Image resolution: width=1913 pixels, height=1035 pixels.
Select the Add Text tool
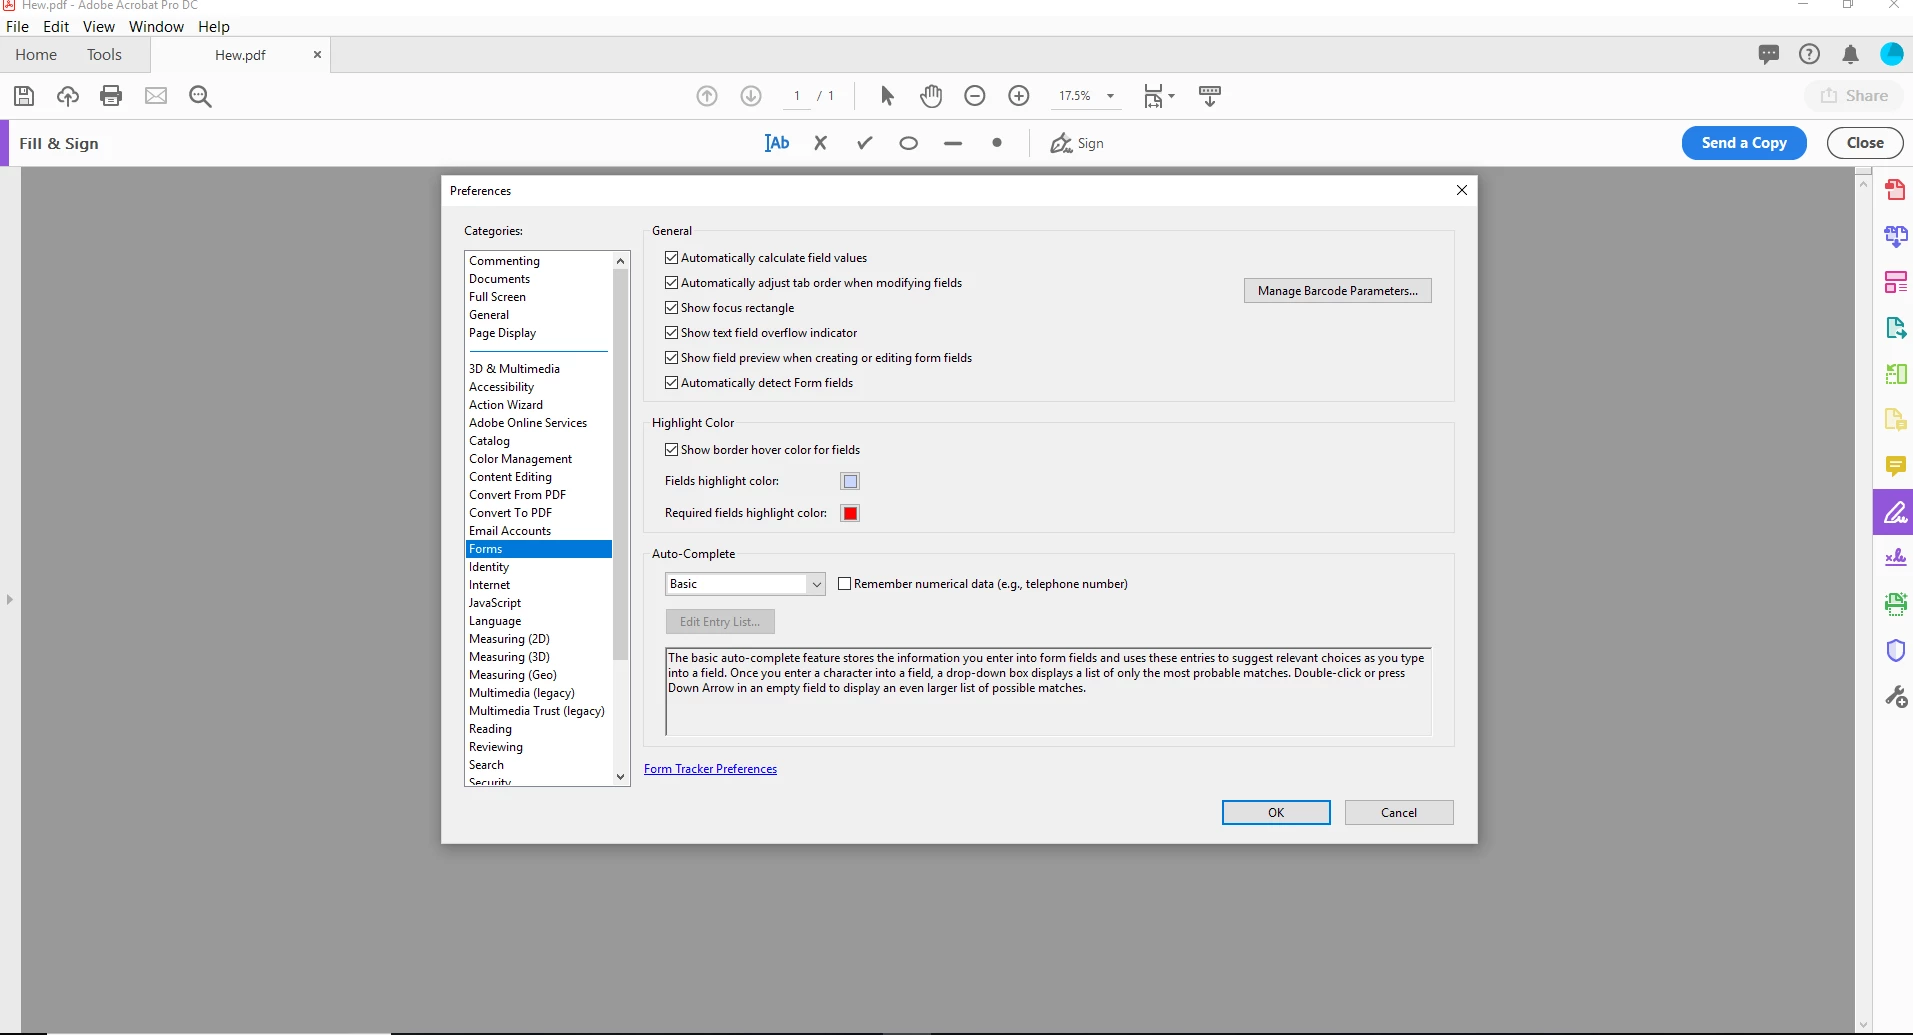(x=777, y=143)
